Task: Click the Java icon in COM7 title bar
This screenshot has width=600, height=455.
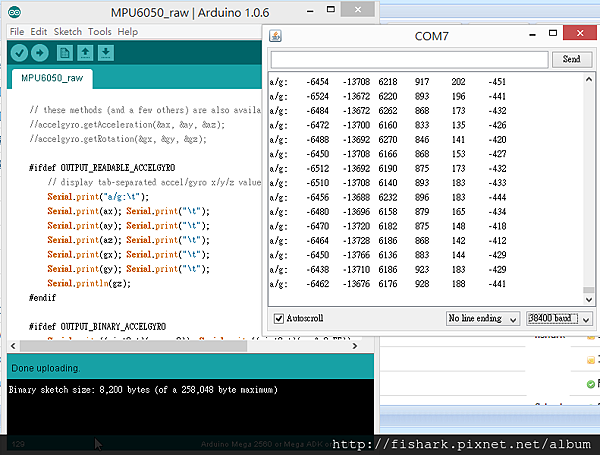Action: (276, 35)
